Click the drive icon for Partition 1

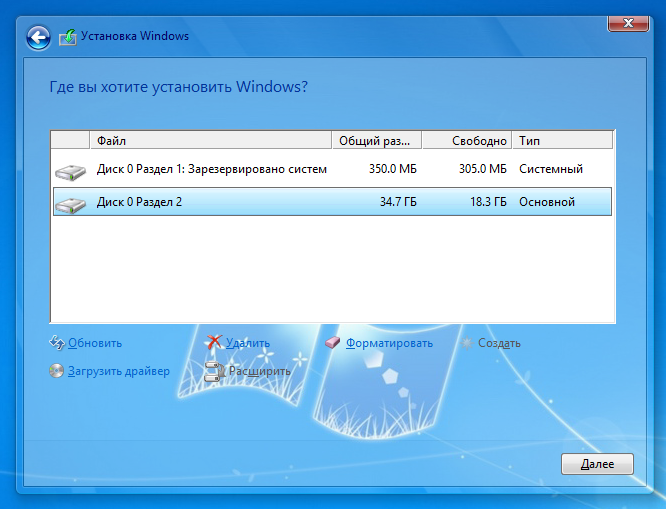[x=71, y=170]
